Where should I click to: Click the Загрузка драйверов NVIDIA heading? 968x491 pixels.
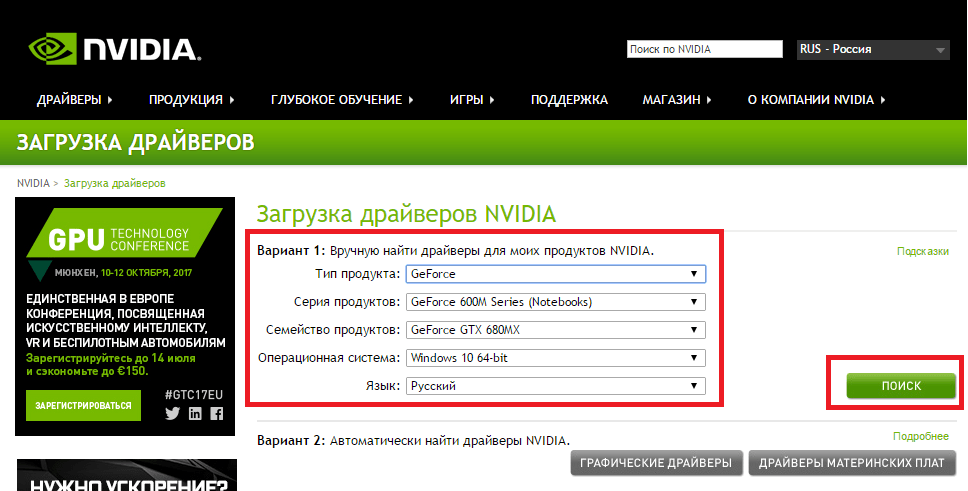tap(406, 214)
